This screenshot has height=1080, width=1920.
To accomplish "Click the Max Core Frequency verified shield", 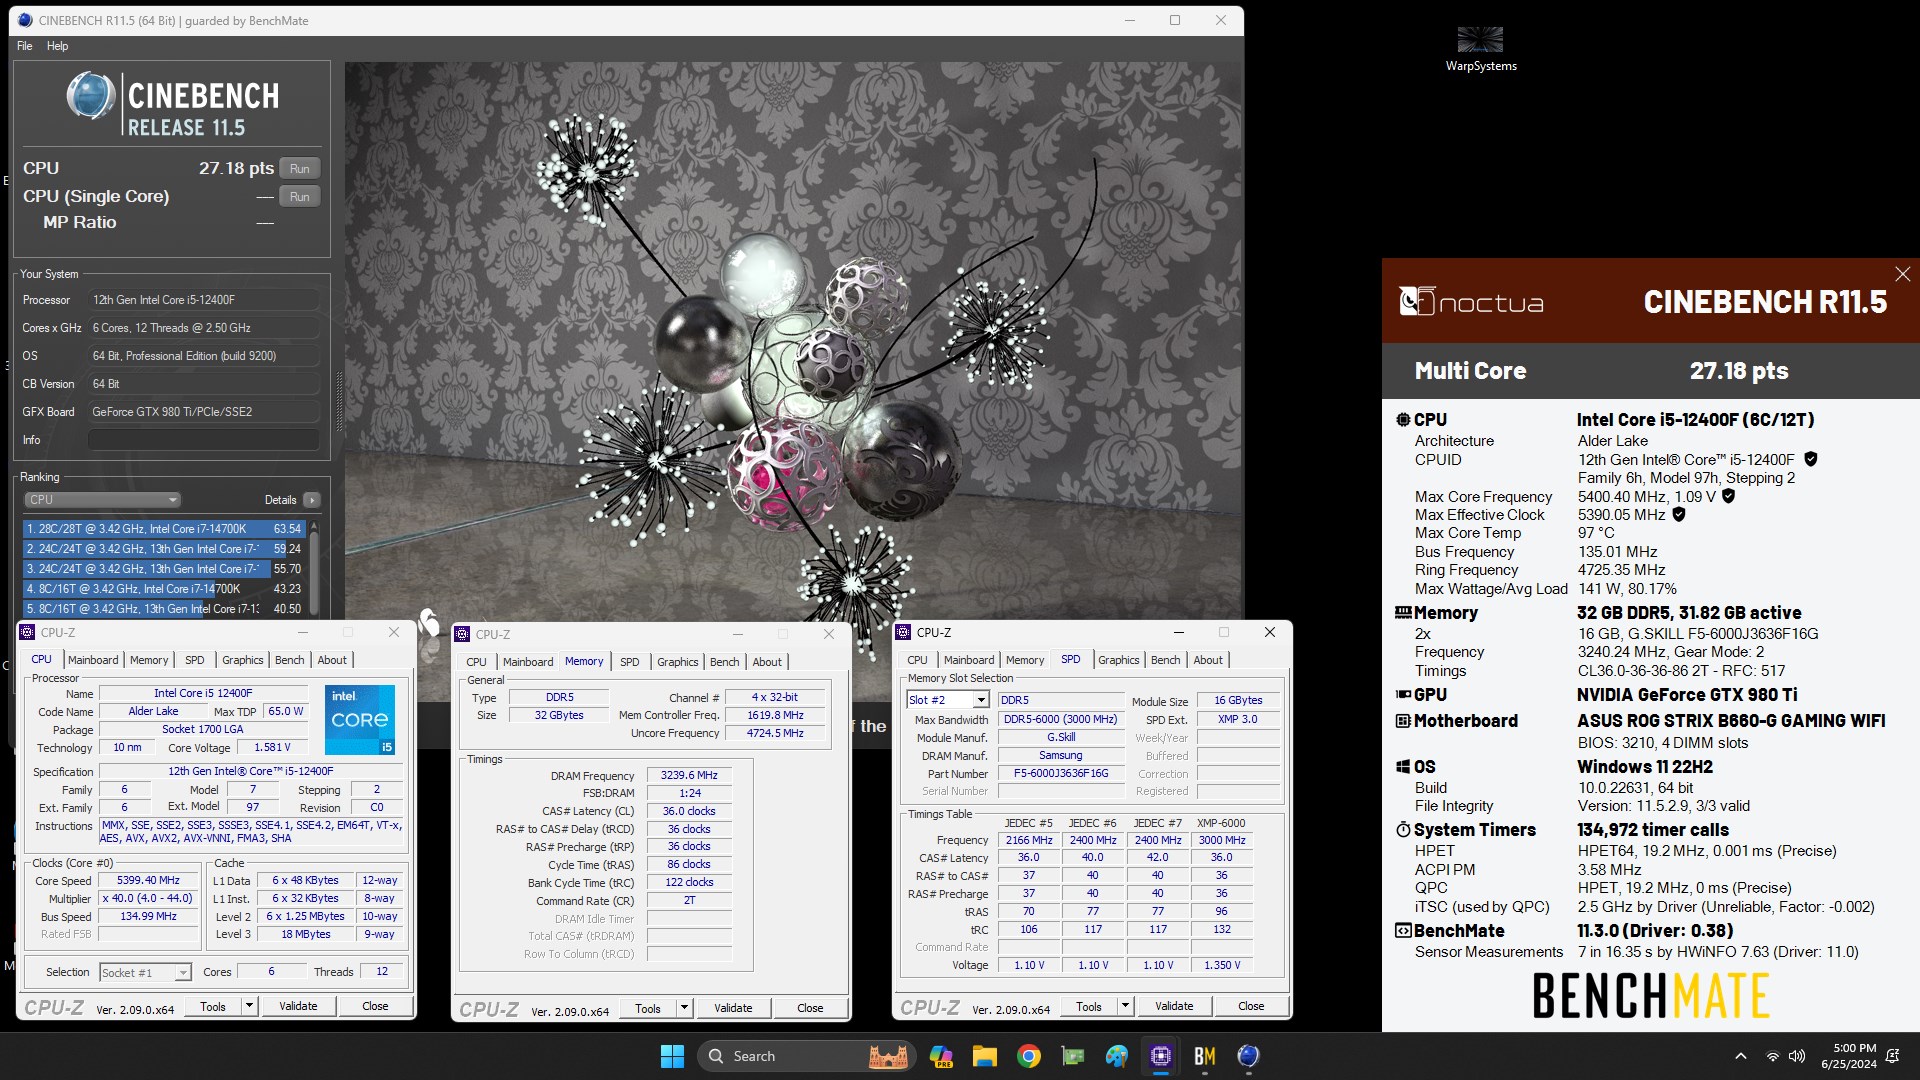I will (x=1728, y=496).
